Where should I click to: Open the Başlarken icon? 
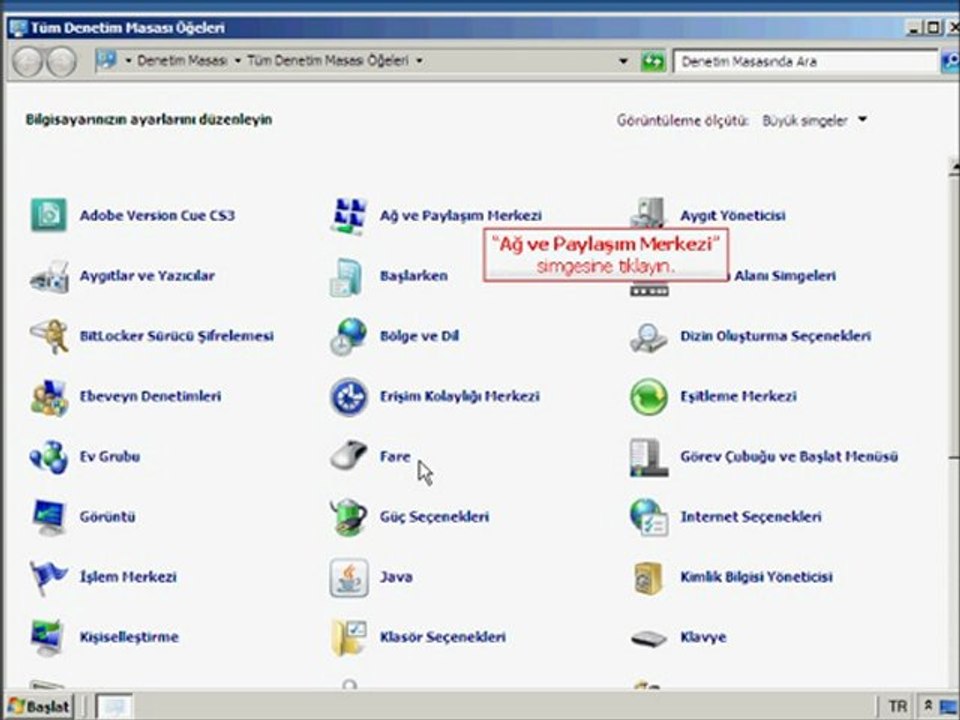tap(347, 277)
